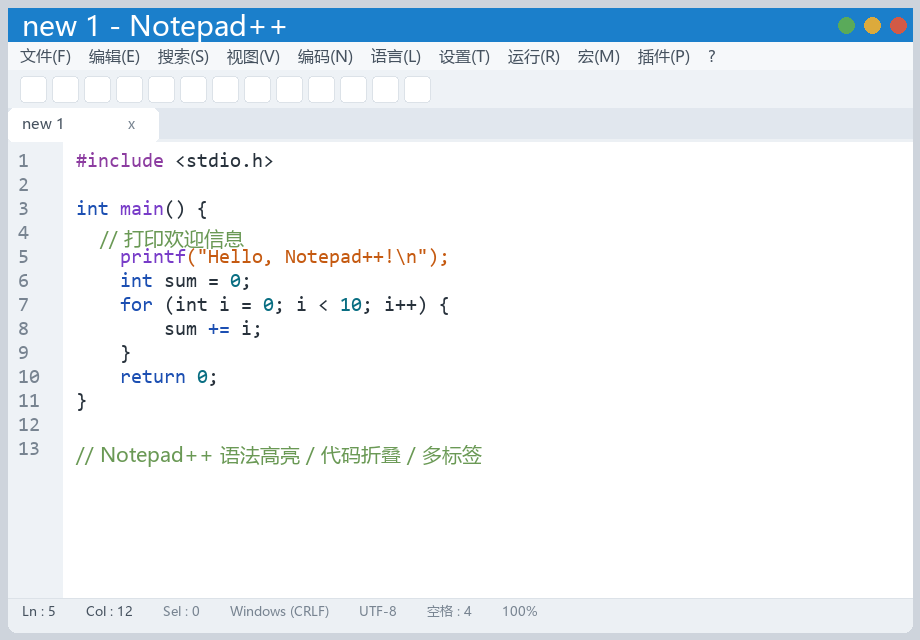Click the 'for' keyword
Viewport: 920px width, 640px height.
point(136,305)
